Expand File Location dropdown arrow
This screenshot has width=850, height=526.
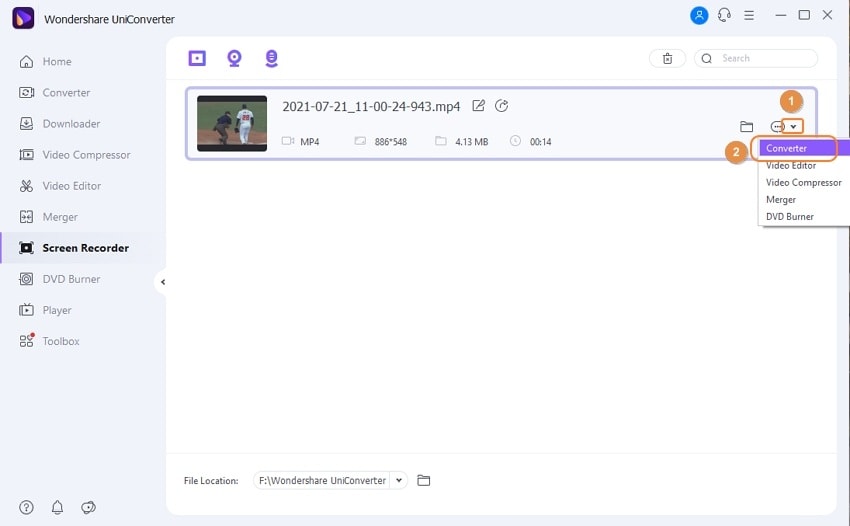[399, 480]
